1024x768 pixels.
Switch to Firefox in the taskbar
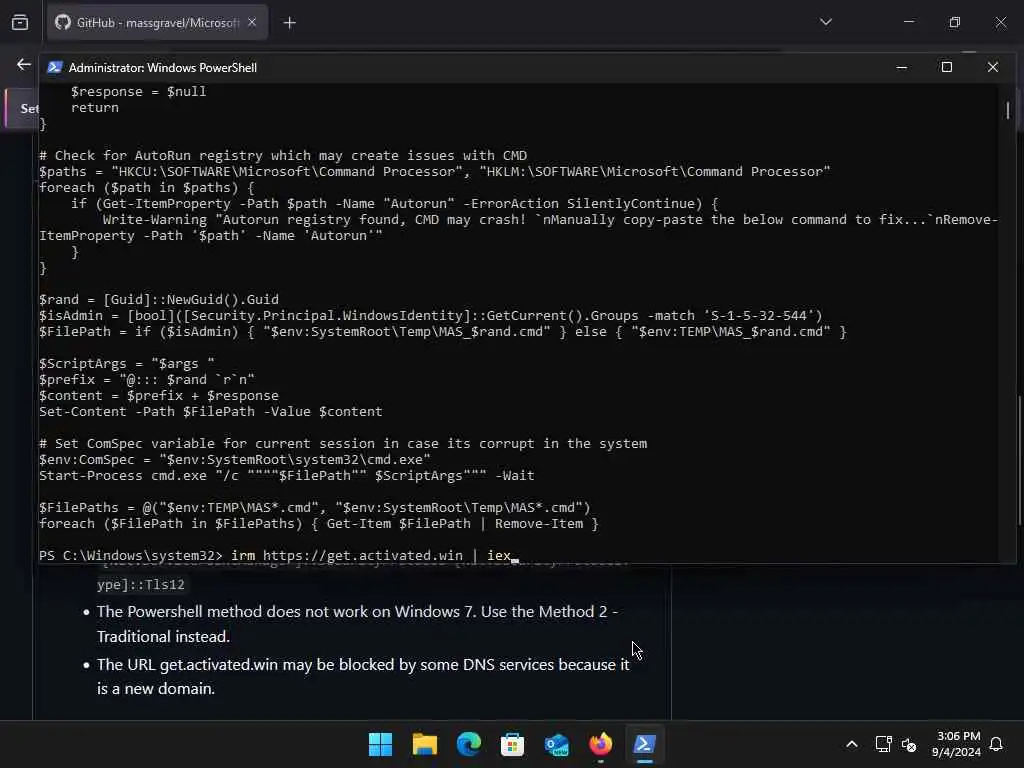(x=600, y=744)
